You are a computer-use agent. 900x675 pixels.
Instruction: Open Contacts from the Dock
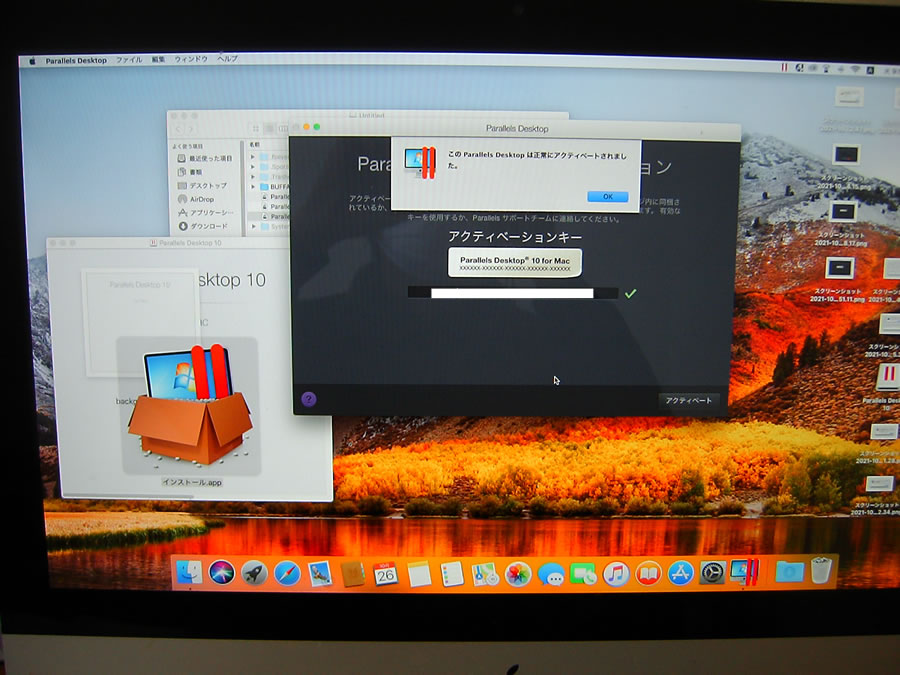(x=352, y=574)
